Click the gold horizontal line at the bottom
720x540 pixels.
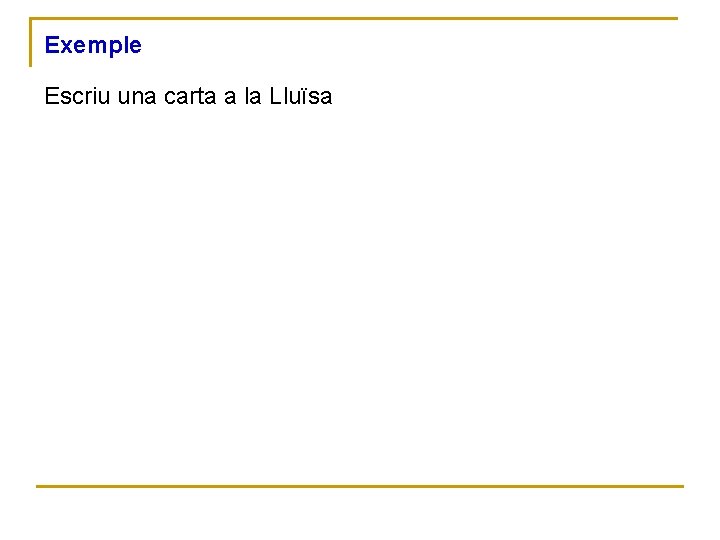click(x=360, y=486)
